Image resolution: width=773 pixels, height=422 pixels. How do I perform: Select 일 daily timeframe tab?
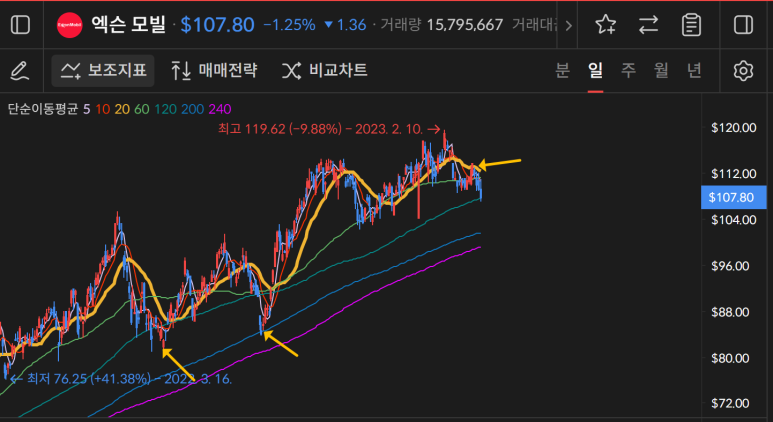(595, 70)
